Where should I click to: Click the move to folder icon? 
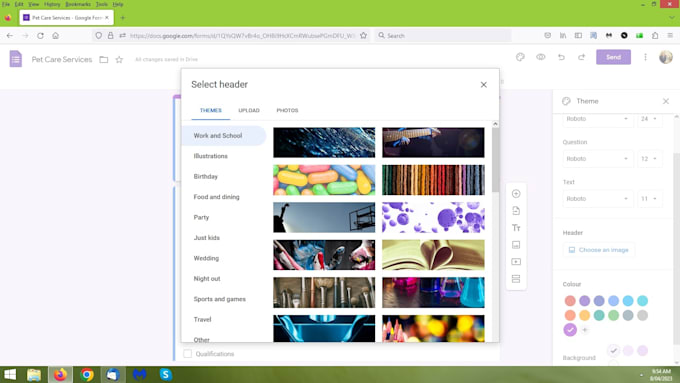click(x=104, y=59)
